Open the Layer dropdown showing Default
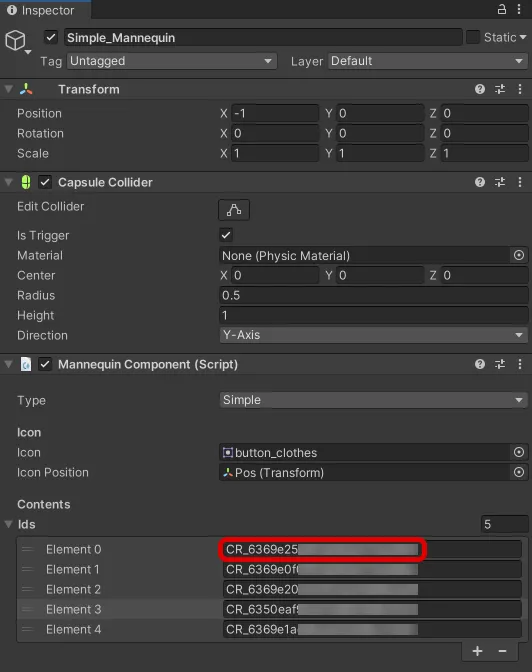Image resolution: width=532 pixels, height=672 pixels. (428, 61)
